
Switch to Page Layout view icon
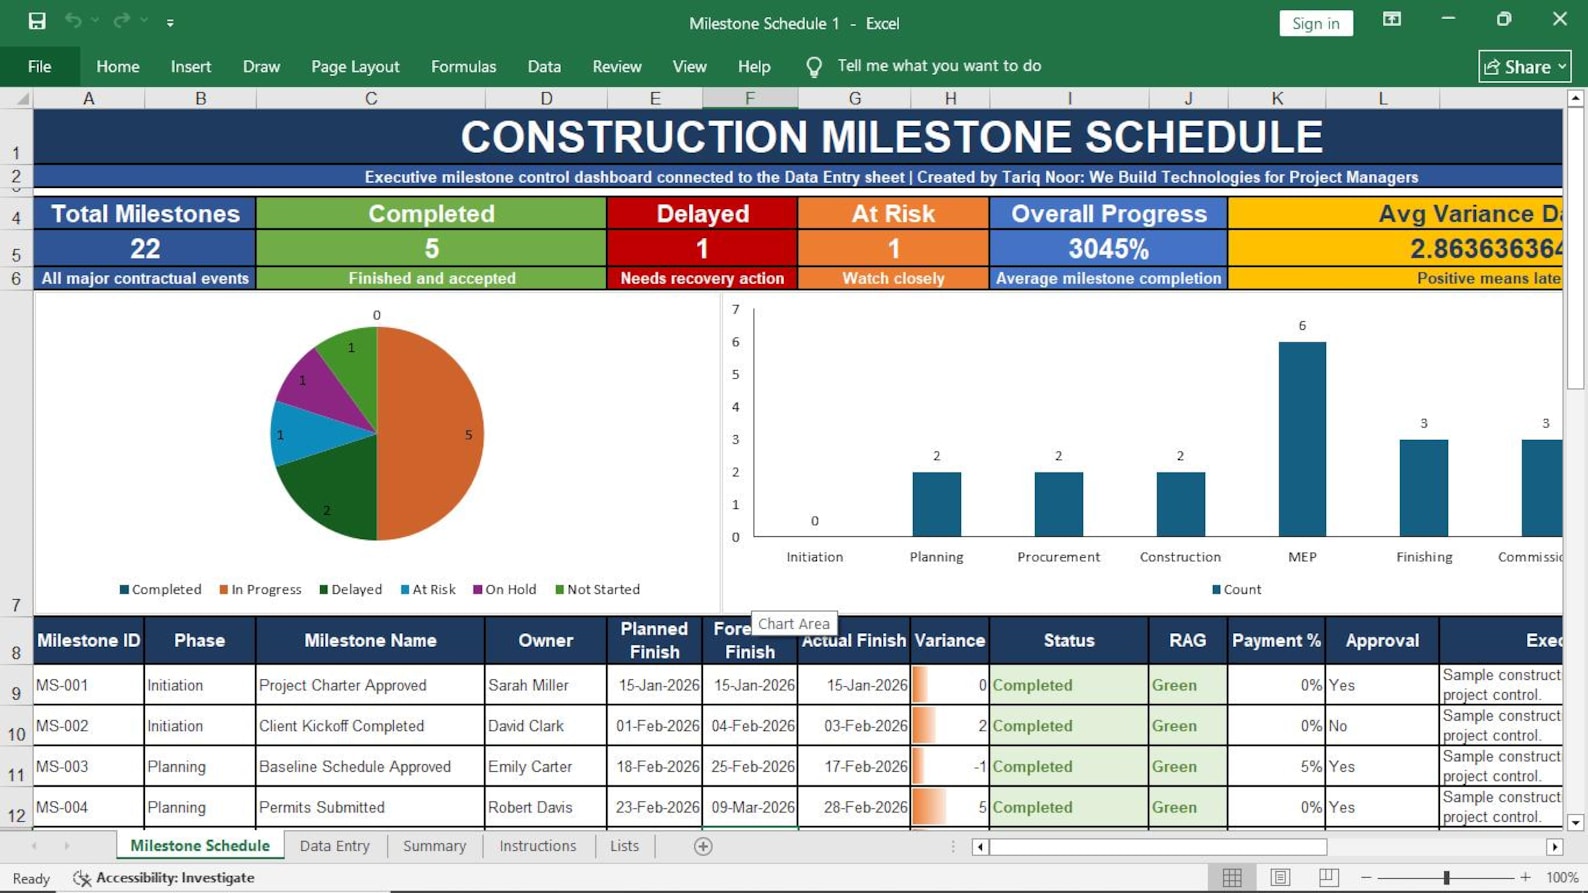click(1280, 877)
